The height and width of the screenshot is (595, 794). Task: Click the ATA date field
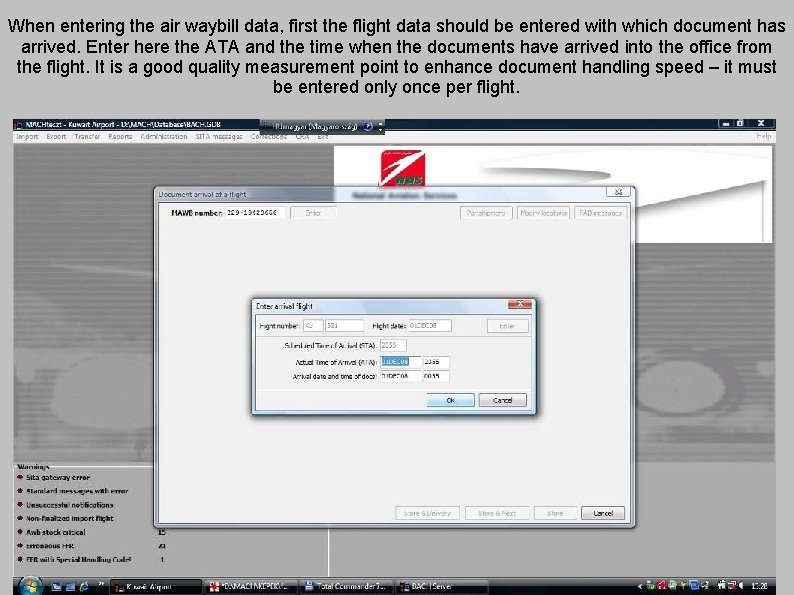(401, 362)
